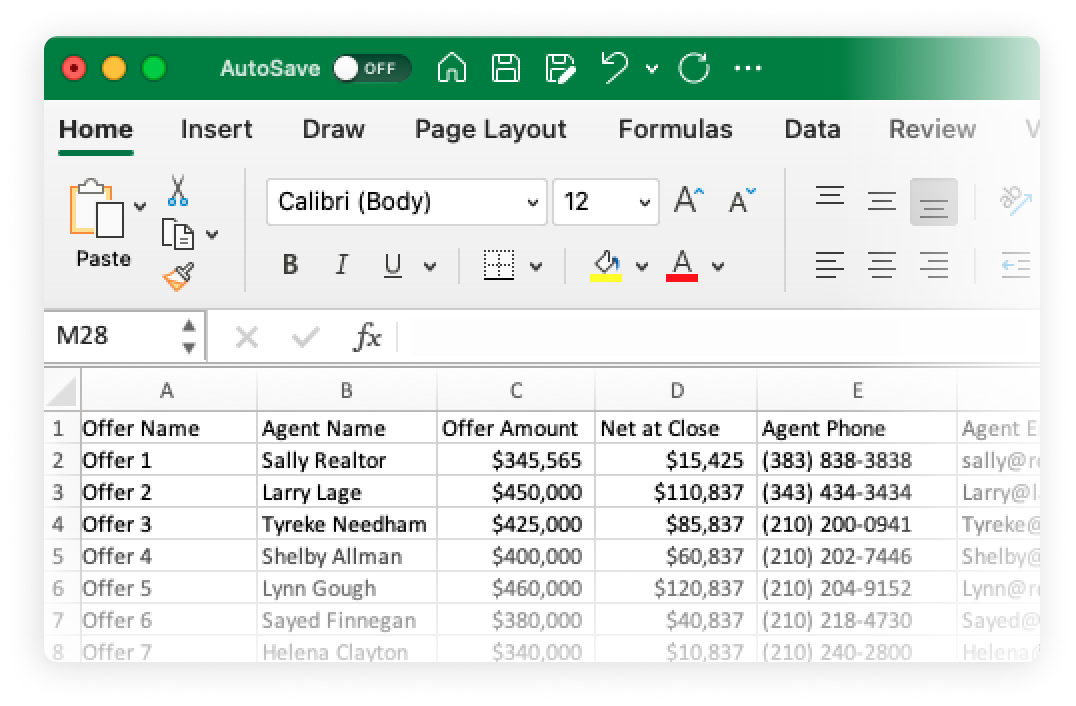Click the Format Painter brush icon
The width and height of the screenshot is (1076, 706).
tap(178, 276)
